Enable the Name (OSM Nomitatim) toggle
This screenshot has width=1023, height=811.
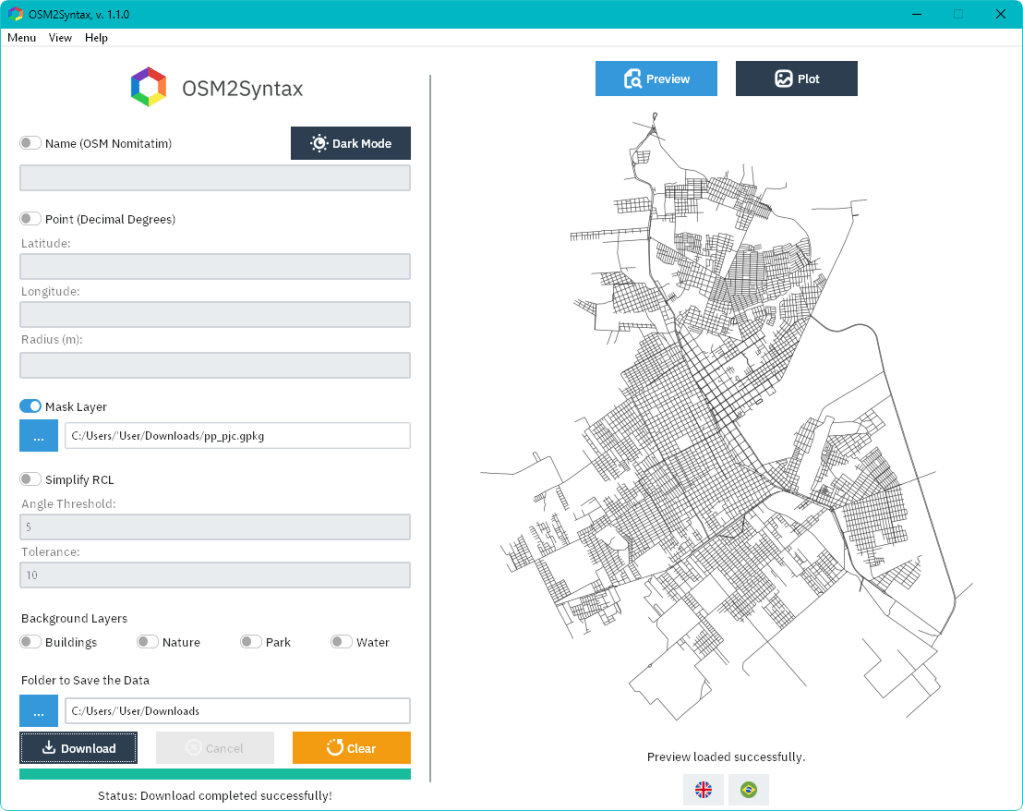[x=30, y=143]
